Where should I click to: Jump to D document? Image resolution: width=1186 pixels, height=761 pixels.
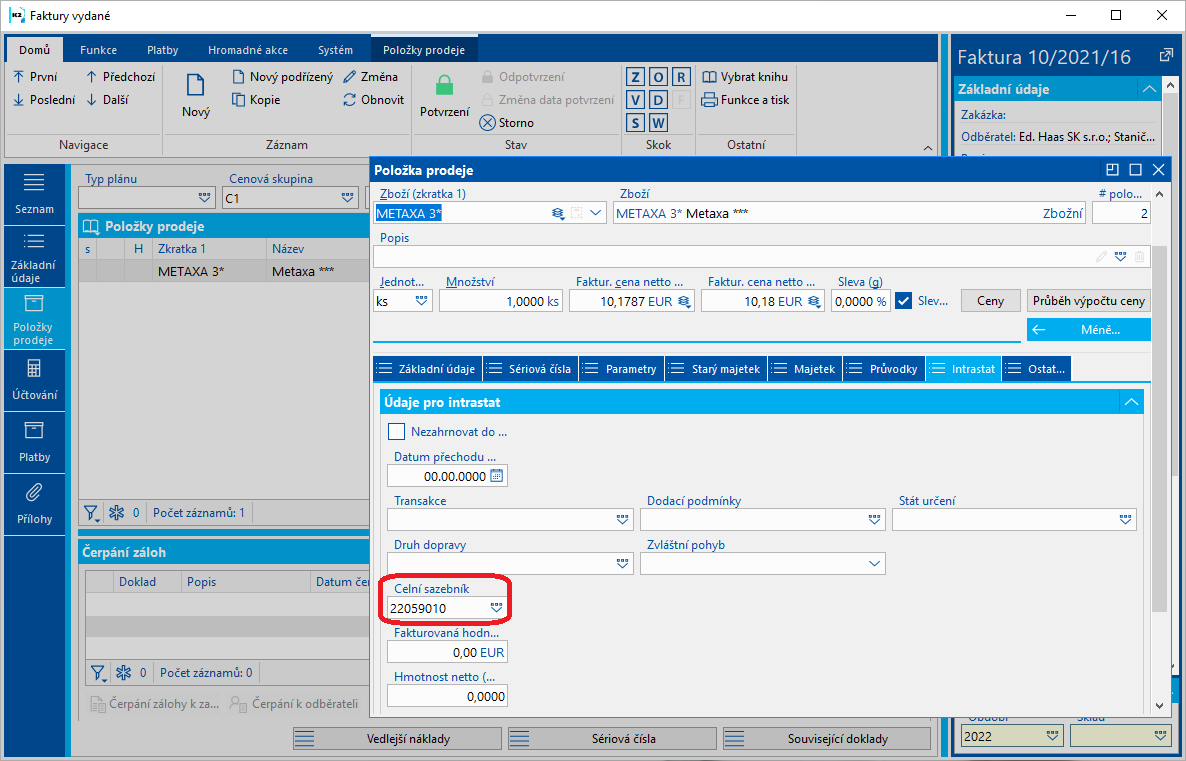658,100
